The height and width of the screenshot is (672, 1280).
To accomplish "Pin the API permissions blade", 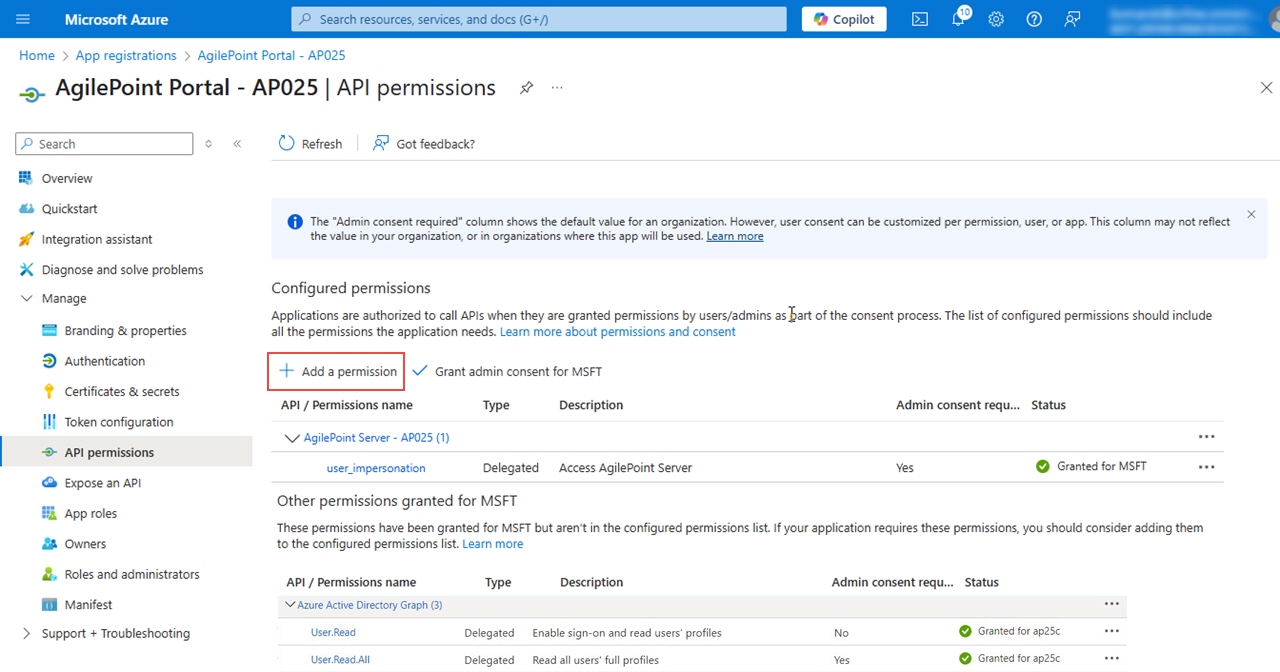I will 526,88.
